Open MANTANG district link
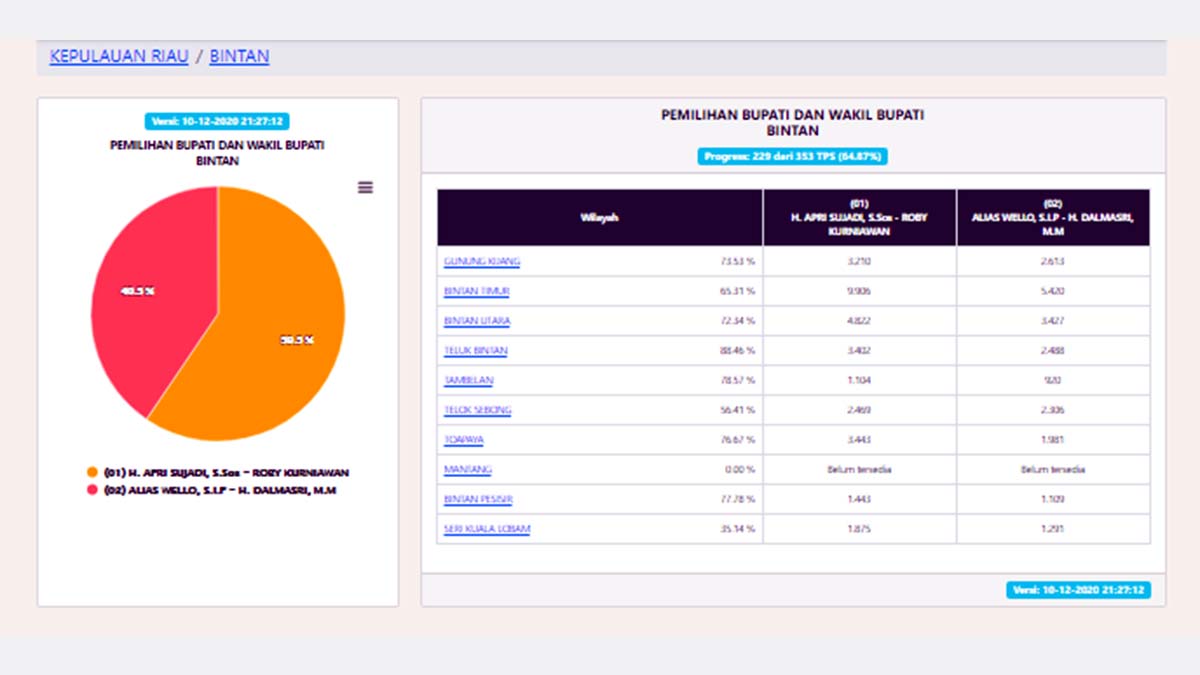Viewport: 1200px width, 675px height. (x=467, y=469)
